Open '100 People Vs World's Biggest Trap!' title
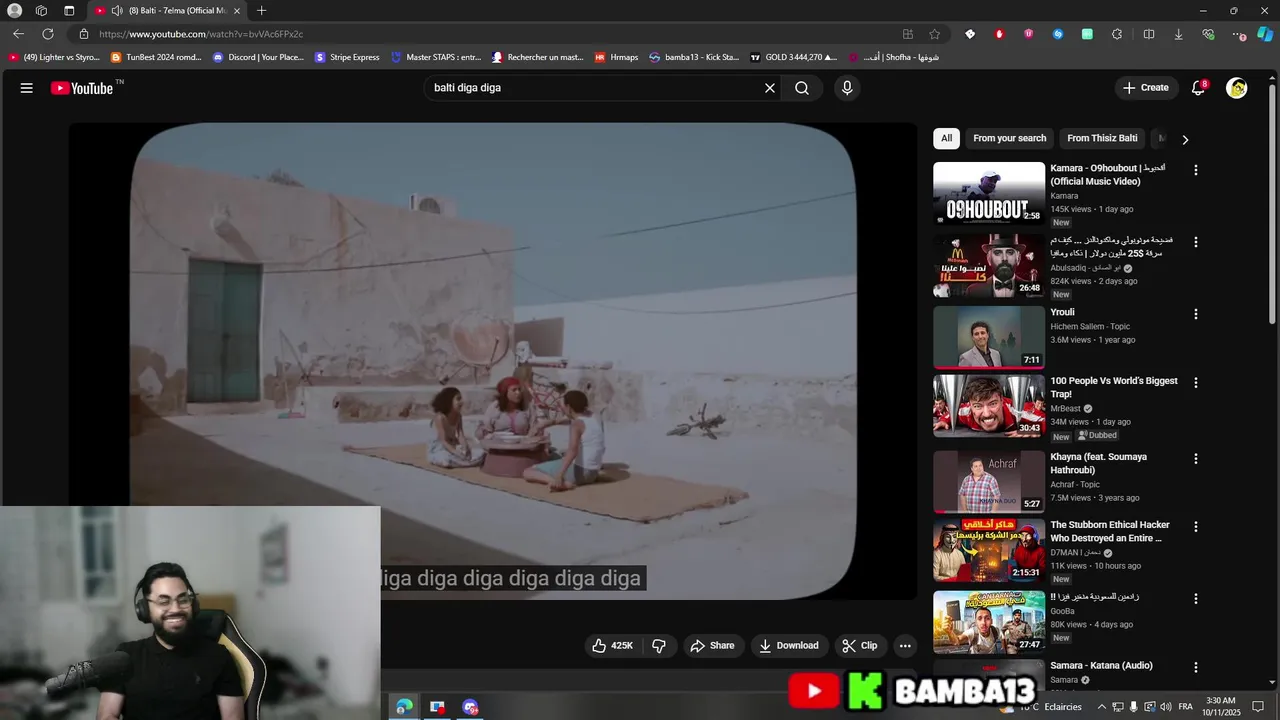This screenshot has width=1280, height=720. coord(1114,387)
